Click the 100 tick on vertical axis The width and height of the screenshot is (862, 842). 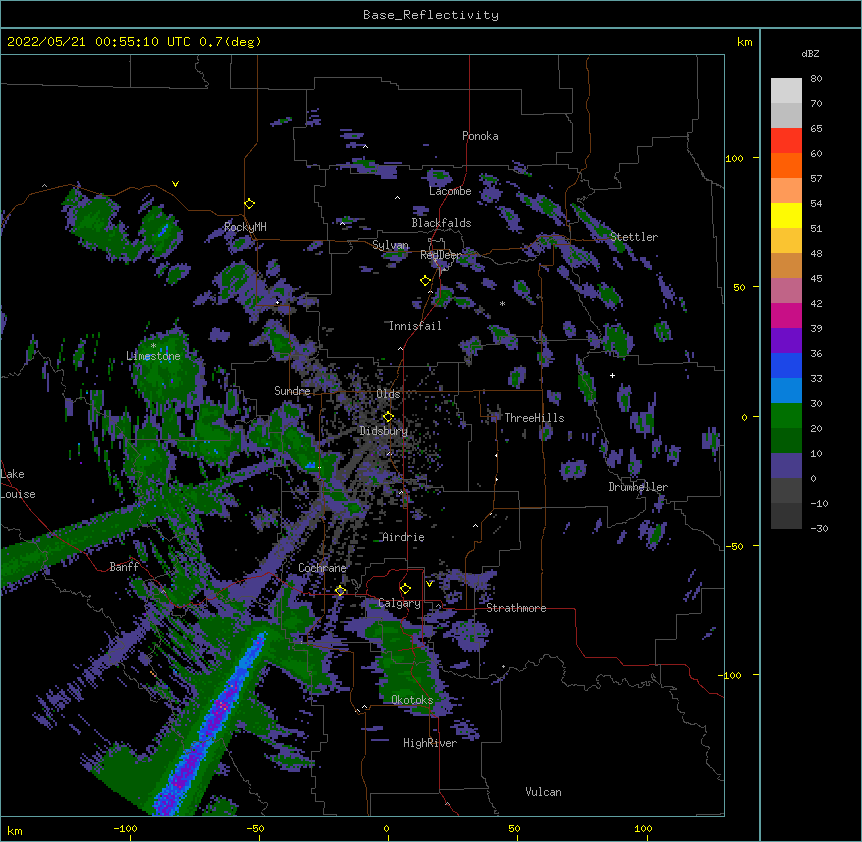pos(734,158)
